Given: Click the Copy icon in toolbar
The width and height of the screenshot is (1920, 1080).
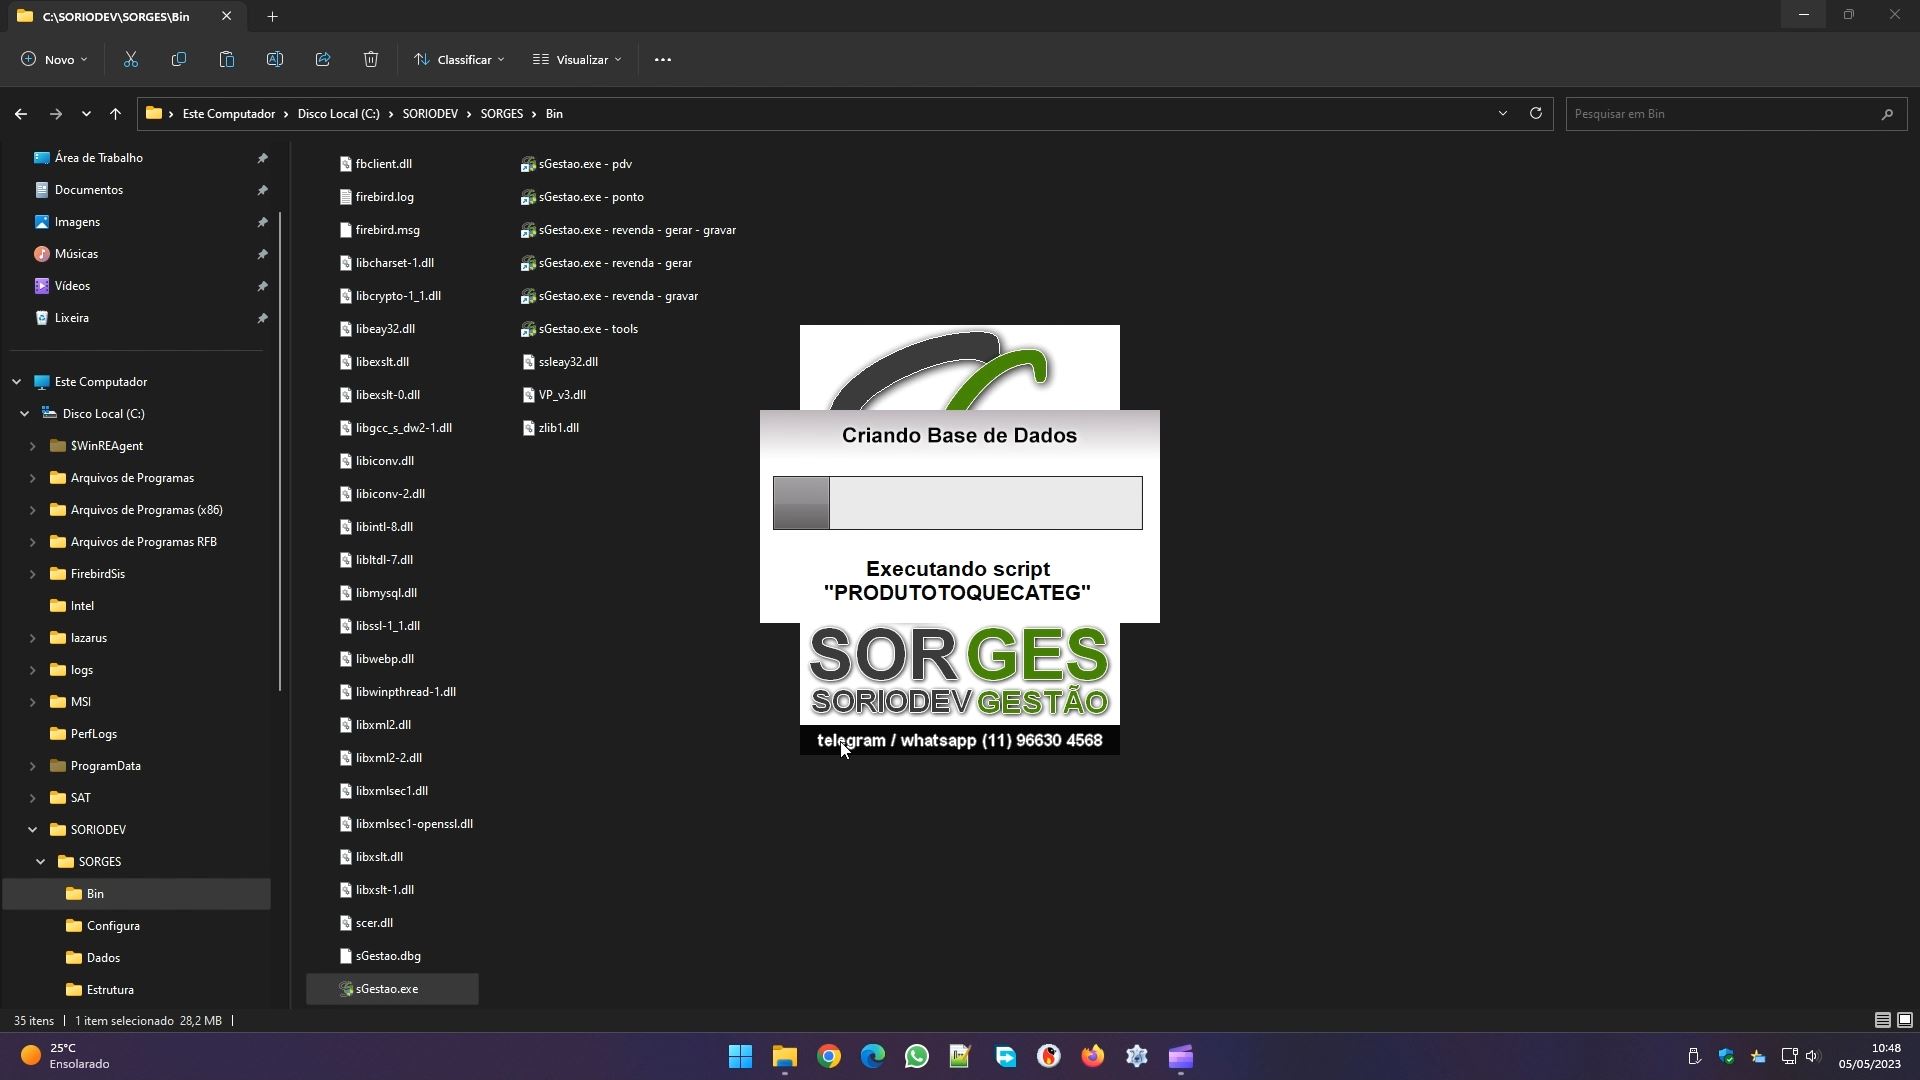Looking at the screenshot, I should point(179,60).
